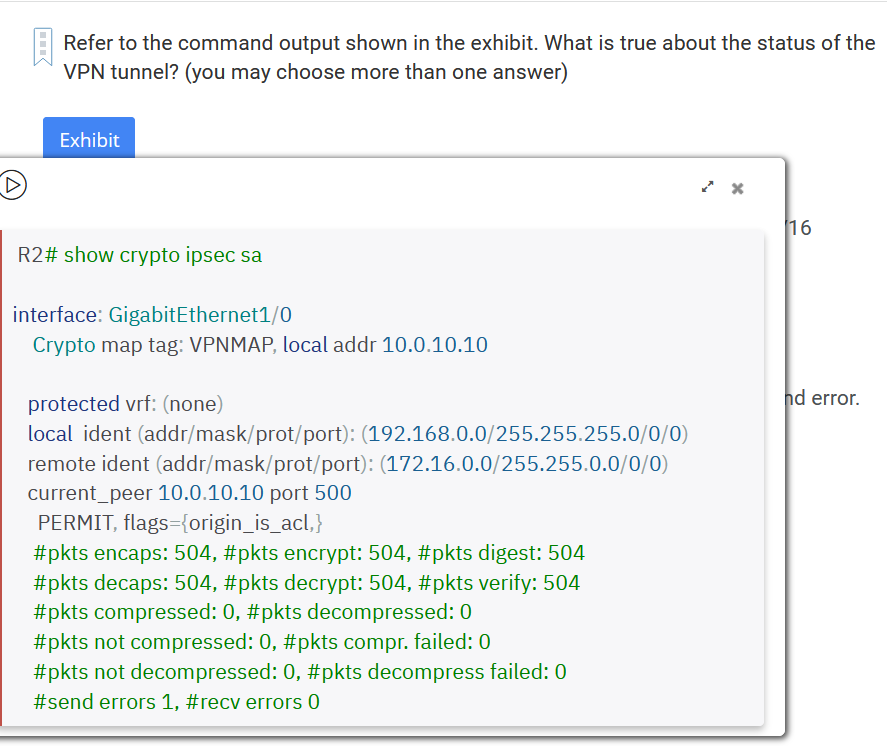Click the play circle in the top-left corner
The image size is (887, 756).
tap(14, 185)
